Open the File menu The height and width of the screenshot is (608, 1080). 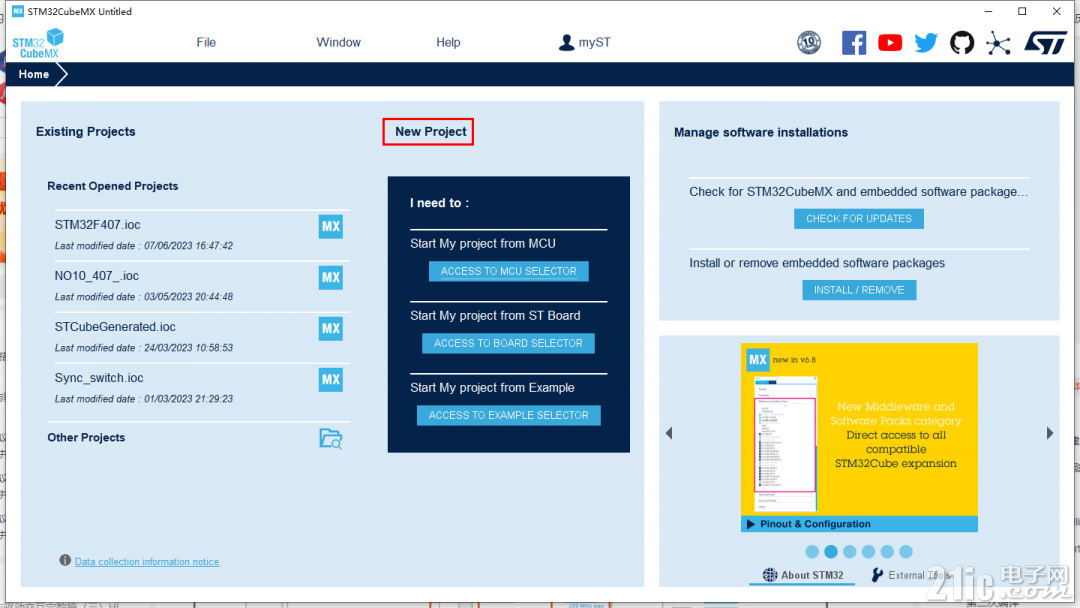pyautogui.click(x=206, y=43)
